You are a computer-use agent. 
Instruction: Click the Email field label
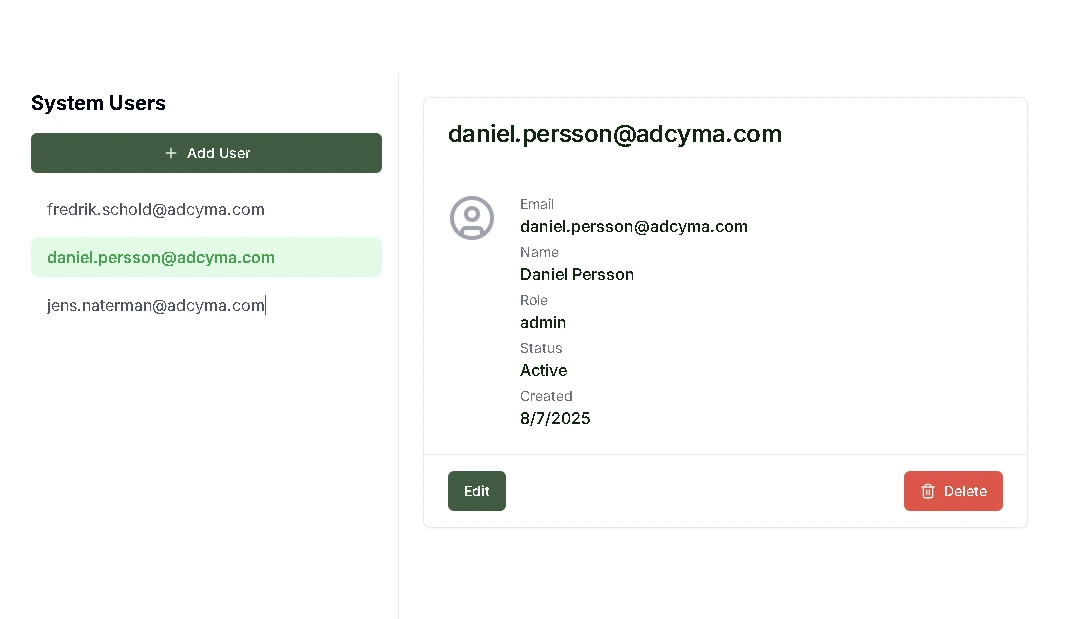(537, 204)
